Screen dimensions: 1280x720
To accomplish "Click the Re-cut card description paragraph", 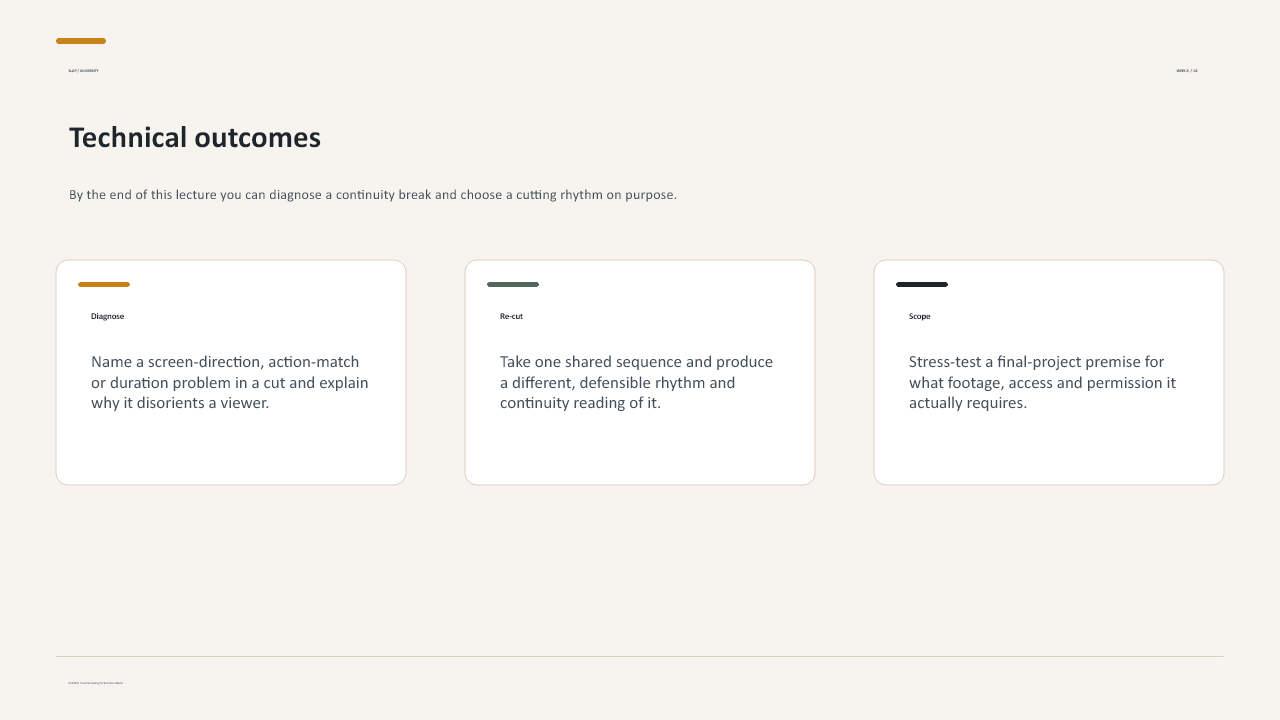I will pyautogui.click(x=636, y=382).
